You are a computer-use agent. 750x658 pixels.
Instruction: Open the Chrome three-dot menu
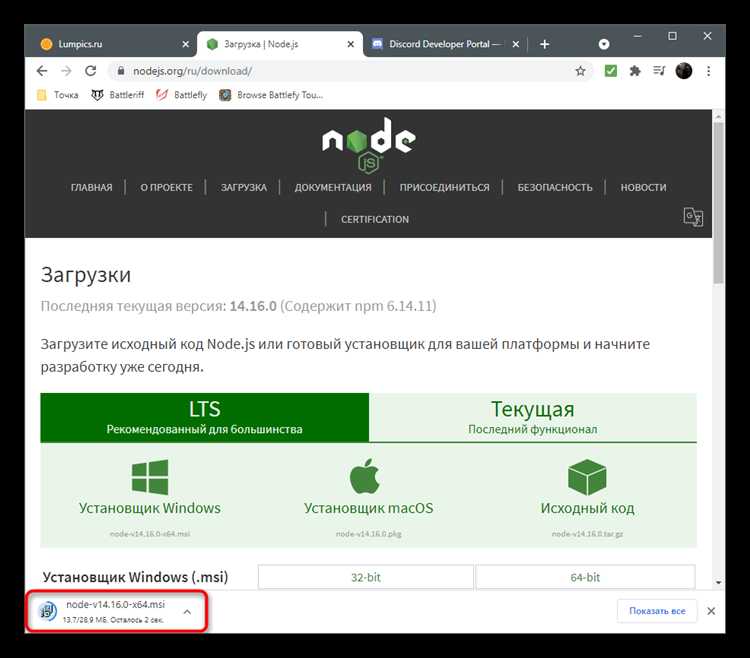709,71
